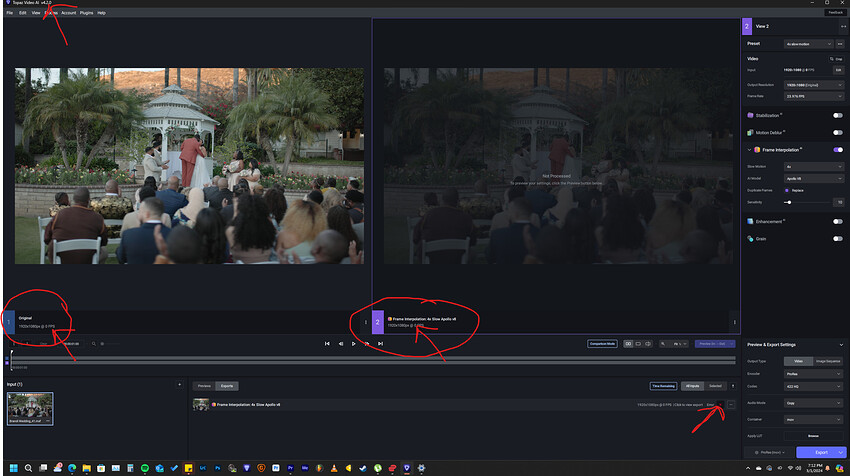Open the preset options three-dot menu

coord(840,44)
